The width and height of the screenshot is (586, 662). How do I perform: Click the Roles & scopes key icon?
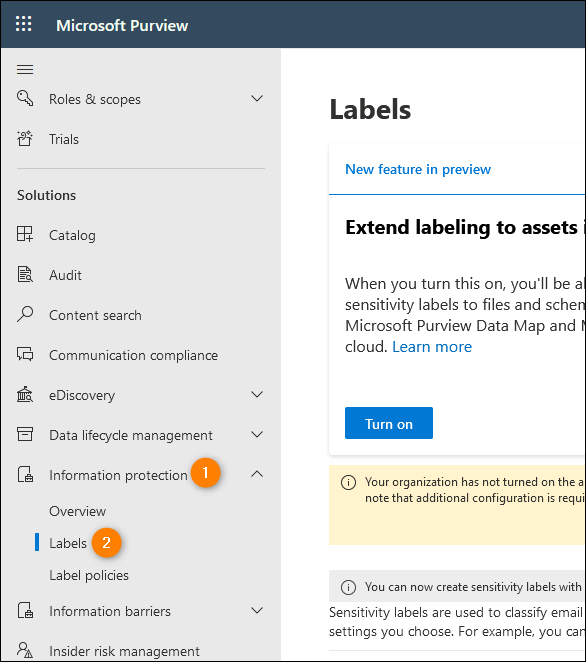click(25, 98)
